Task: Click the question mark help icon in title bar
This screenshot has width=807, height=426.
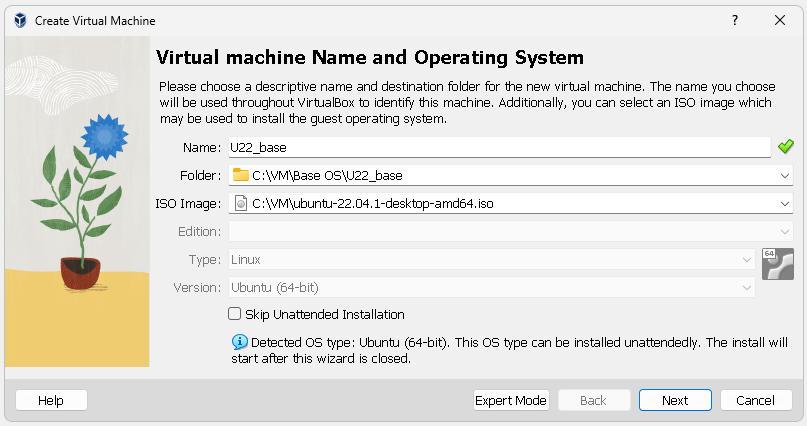Action: tap(735, 21)
